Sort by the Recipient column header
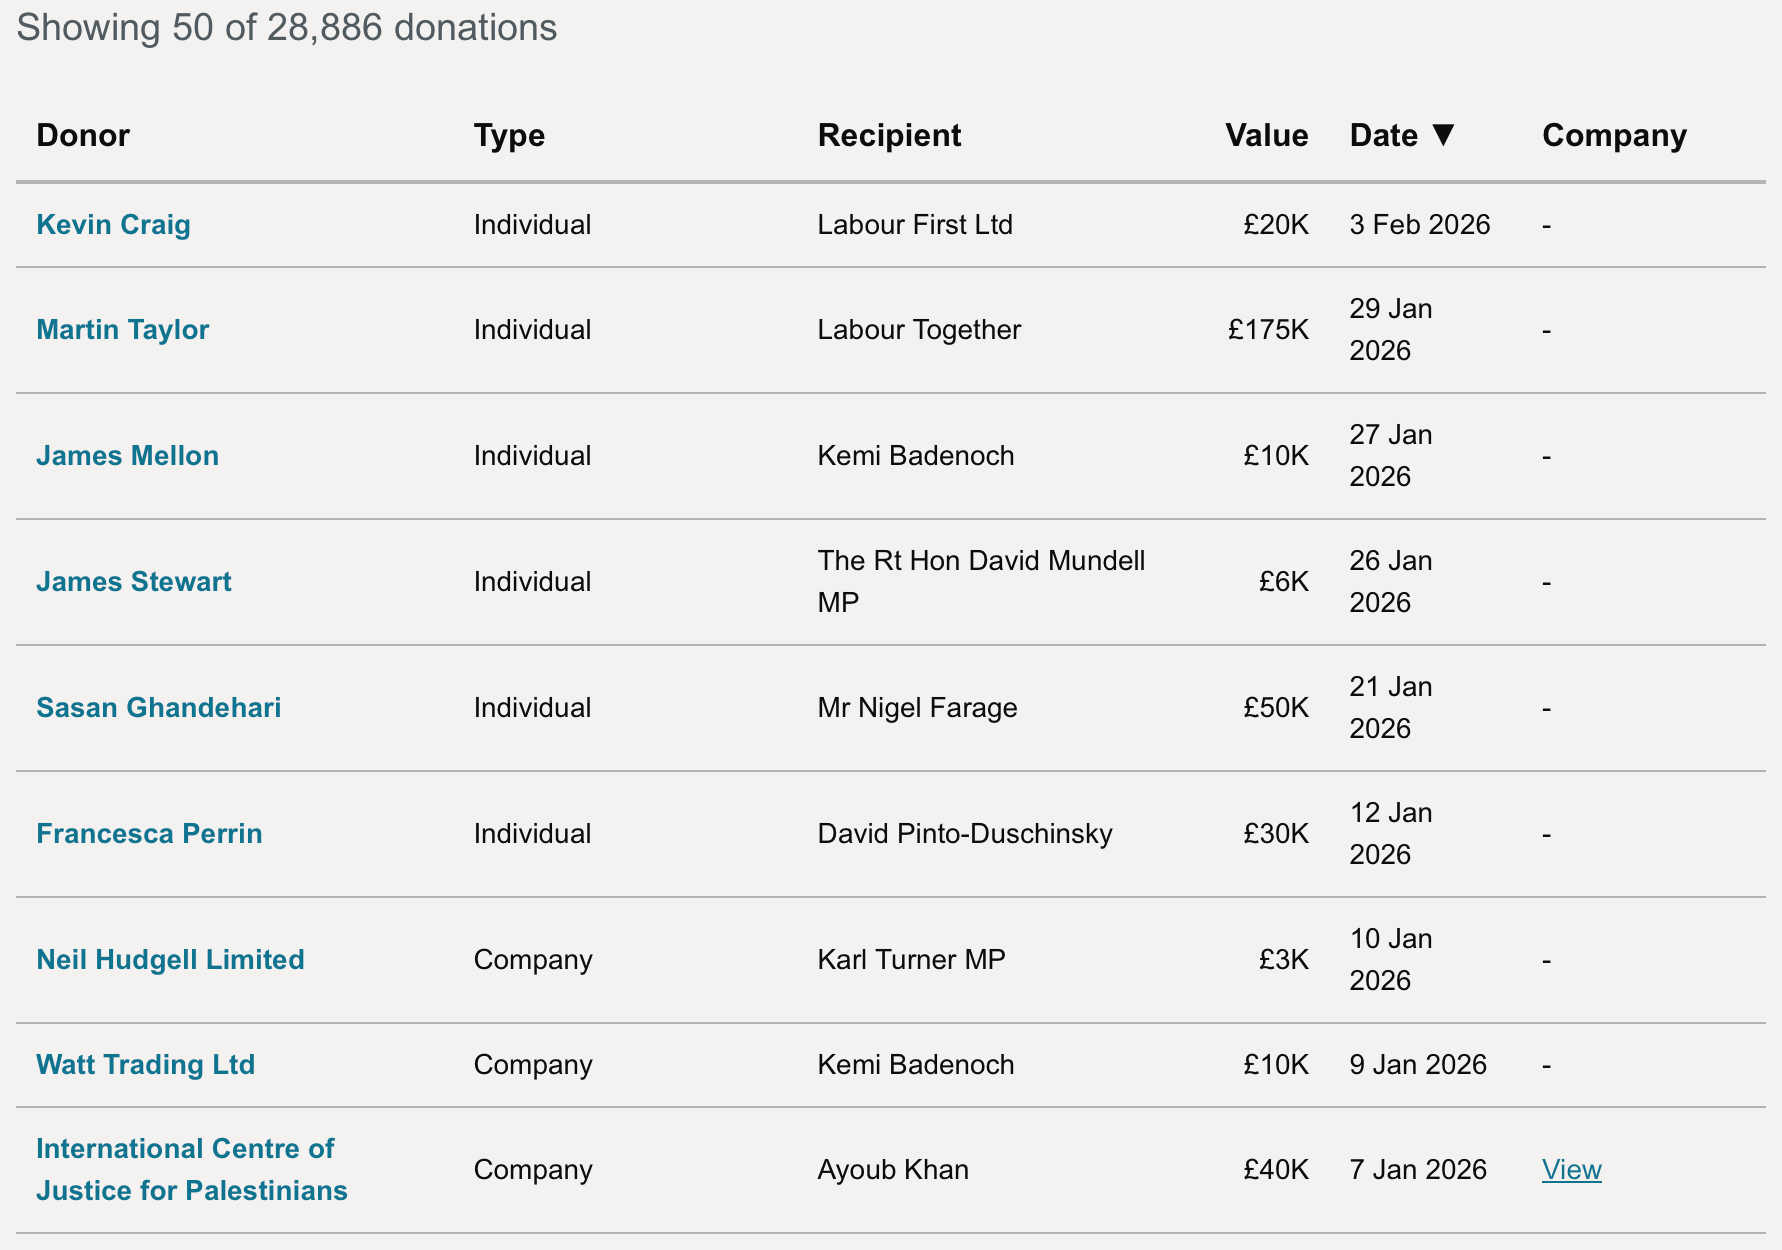Screen dimensions: 1782x1250 (889, 135)
